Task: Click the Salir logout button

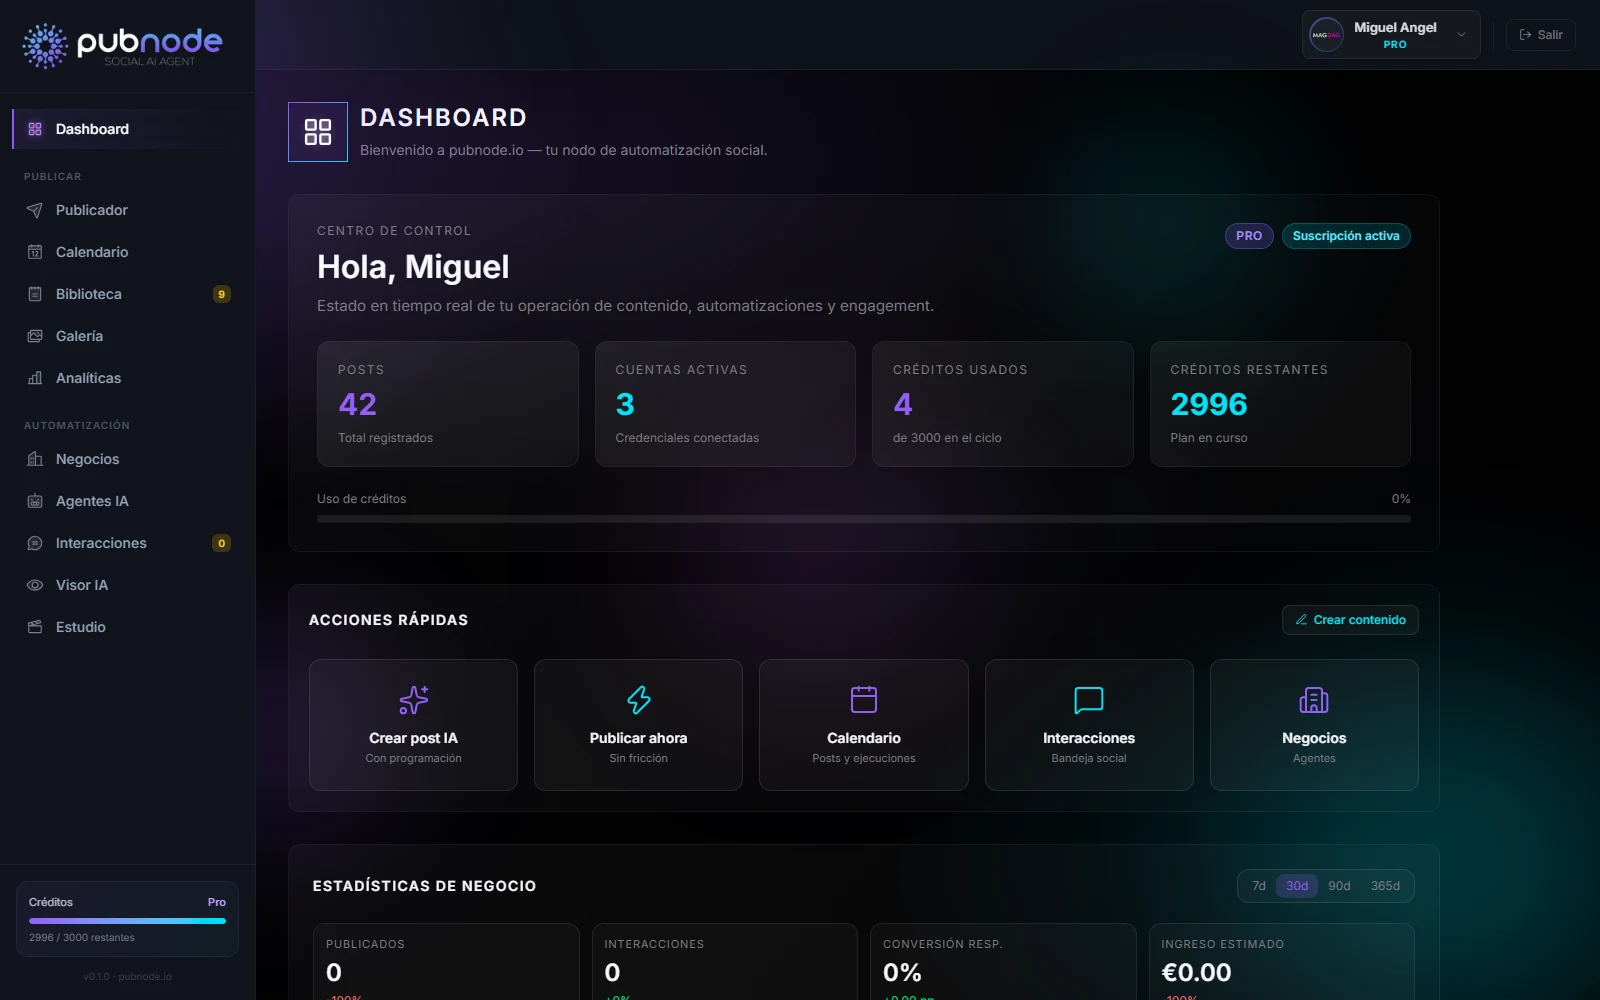Action: (1541, 35)
